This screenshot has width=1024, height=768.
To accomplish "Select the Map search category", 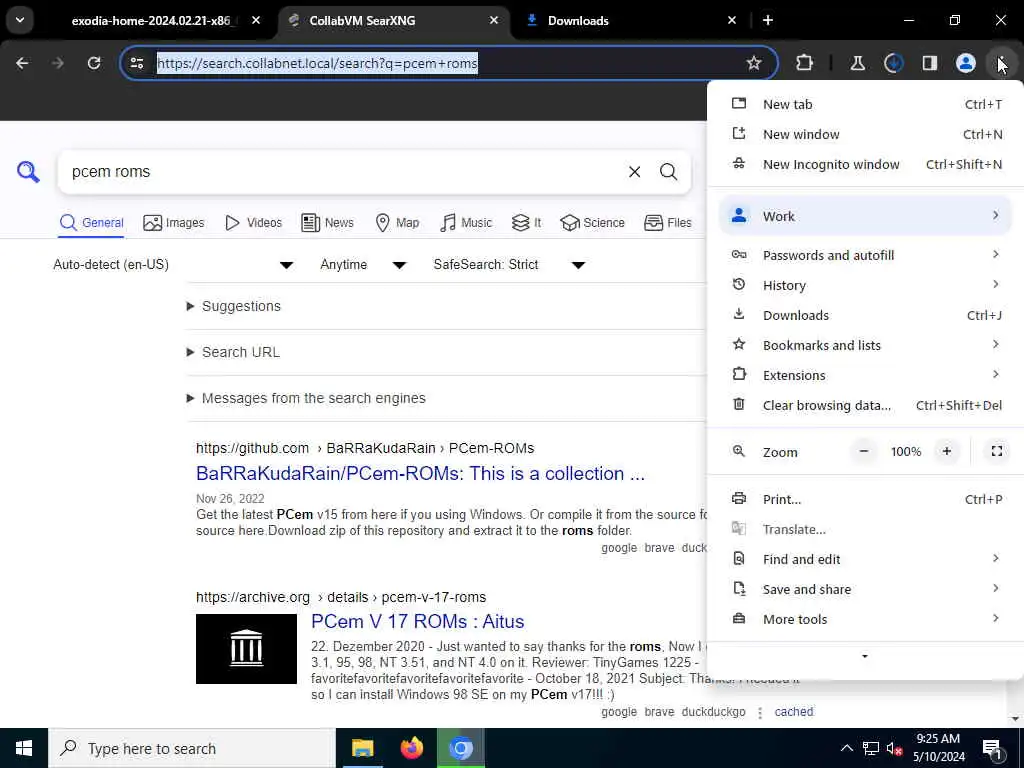I will click(397, 223).
